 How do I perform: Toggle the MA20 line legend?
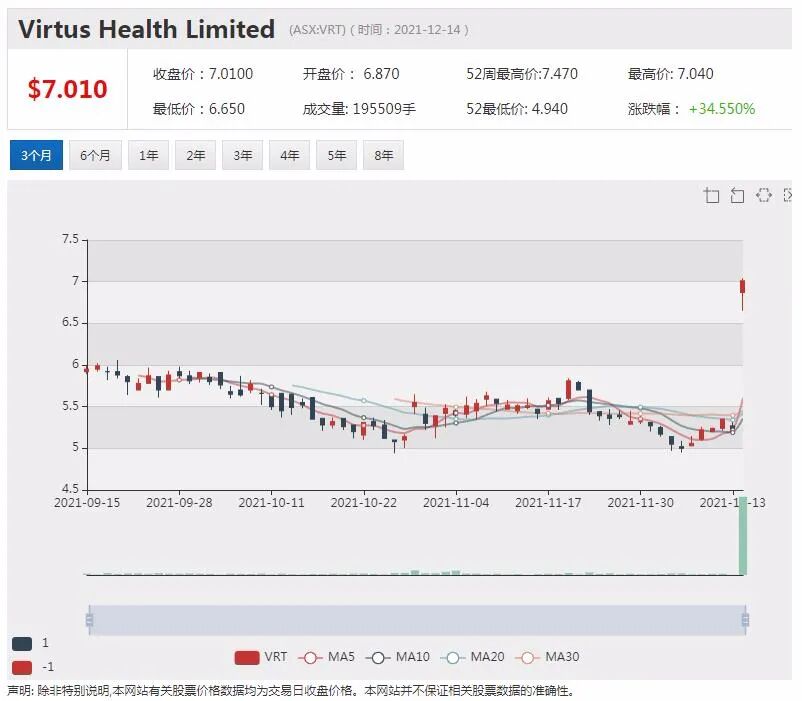tap(473, 657)
